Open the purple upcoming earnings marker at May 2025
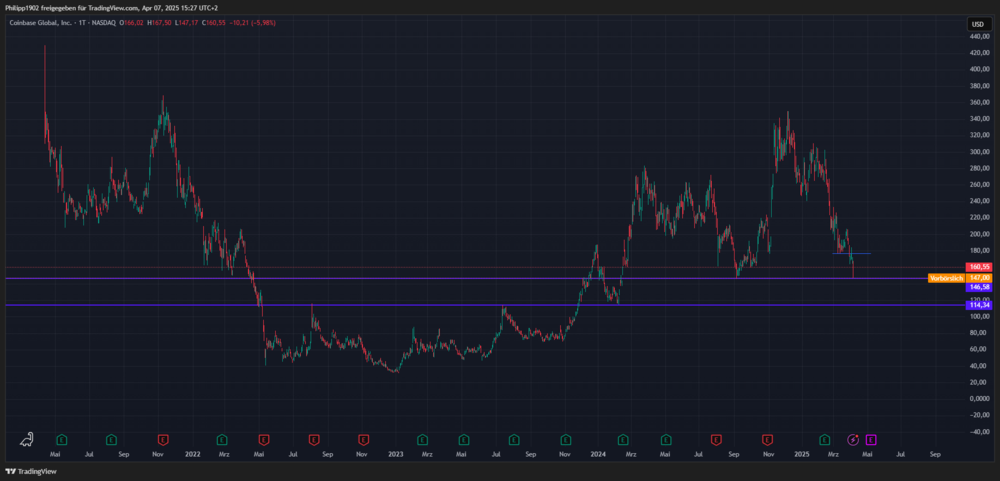Image resolution: width=1000 pixels, height=481 pixels. (871, 438)
